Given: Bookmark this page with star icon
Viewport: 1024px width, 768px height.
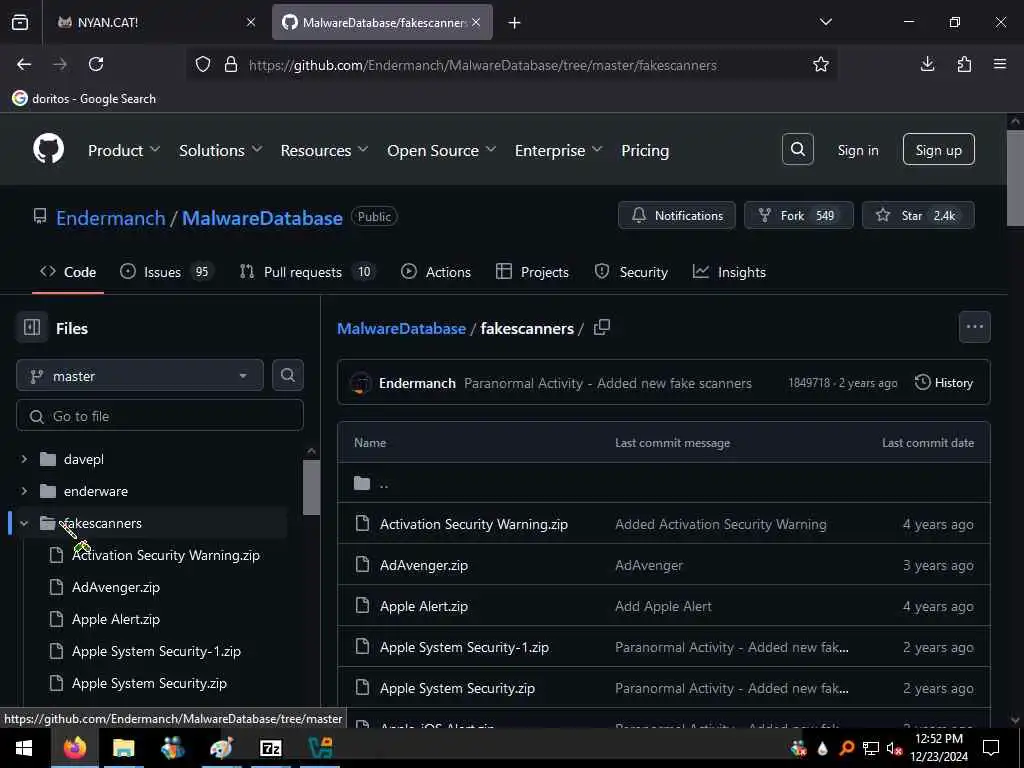Looking at the screenshot, I should click(821, 64).
